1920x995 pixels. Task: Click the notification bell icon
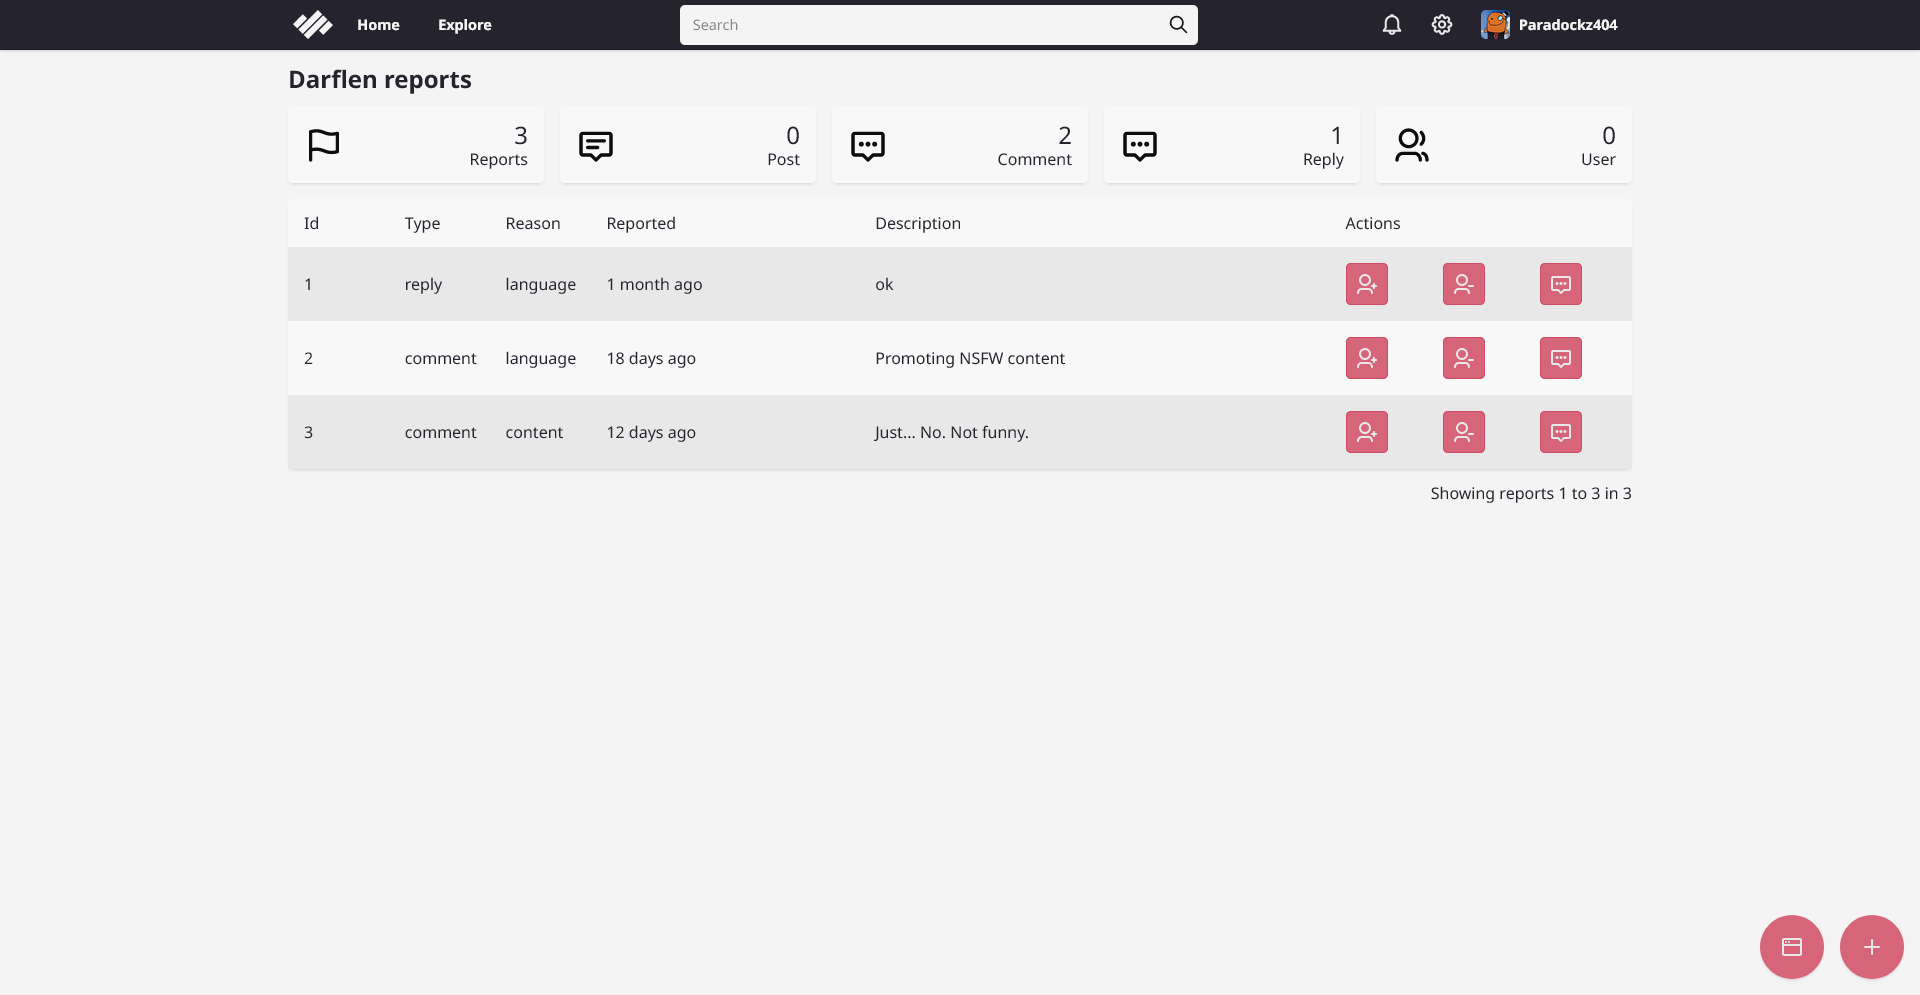(x=1391, y=24)
